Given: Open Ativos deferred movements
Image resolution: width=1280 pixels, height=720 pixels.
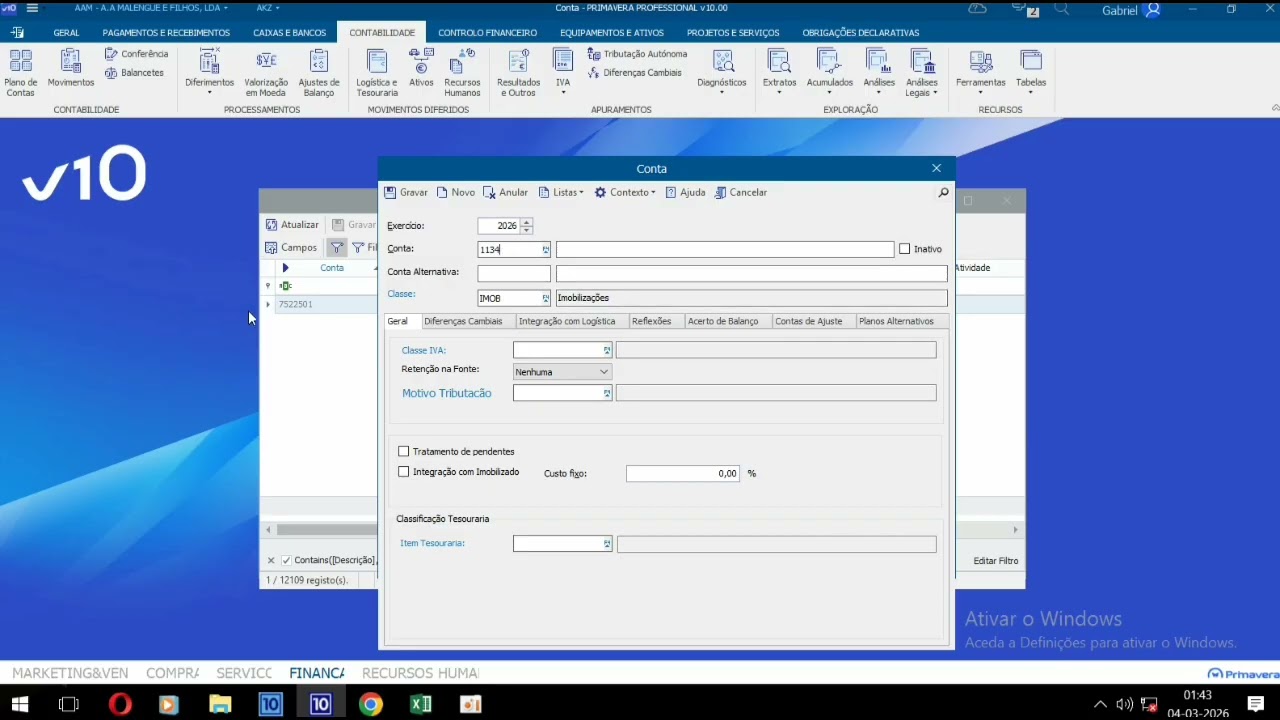Looking at the screenshot, I should (421, 68).
